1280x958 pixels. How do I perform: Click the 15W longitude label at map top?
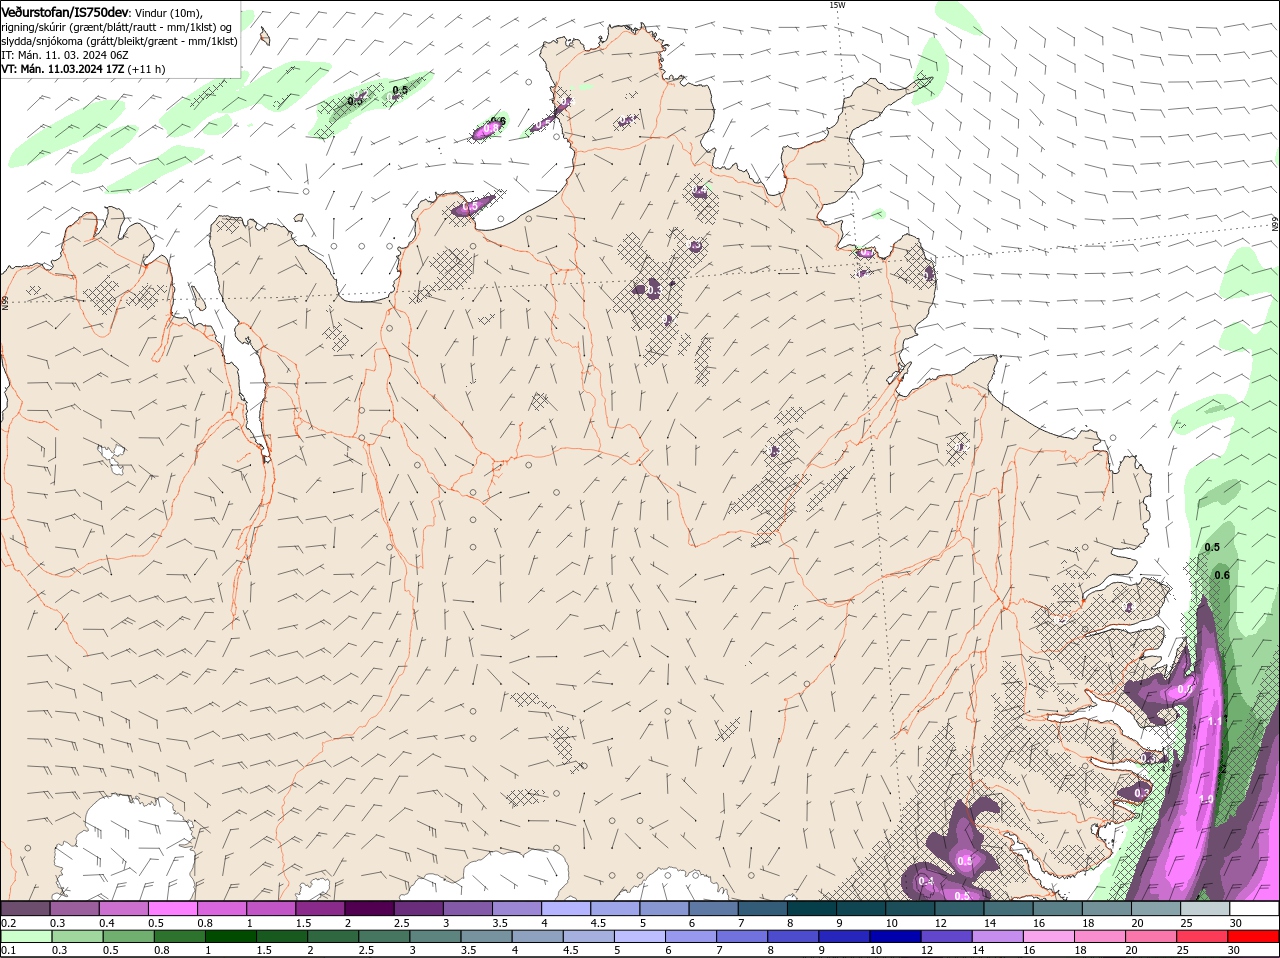point(836,5)
